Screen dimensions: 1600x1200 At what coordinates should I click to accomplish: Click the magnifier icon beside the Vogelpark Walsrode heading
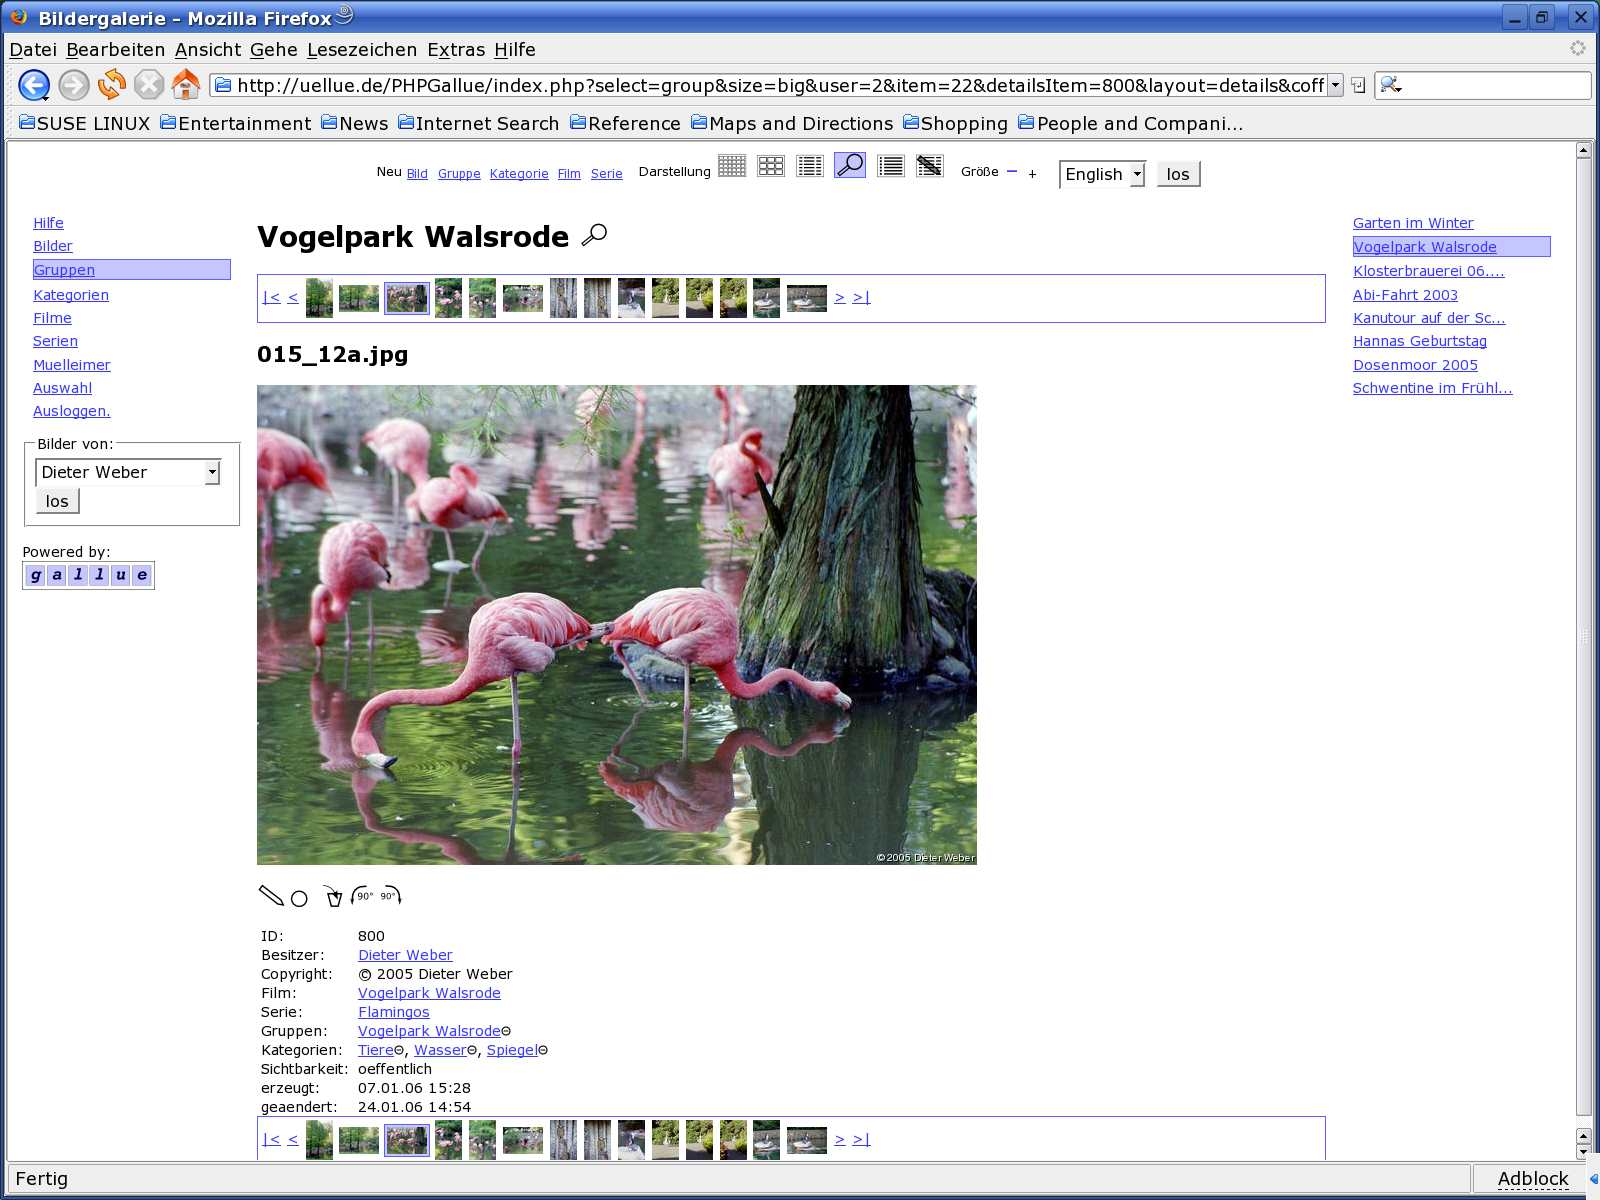tap(594, 235)
